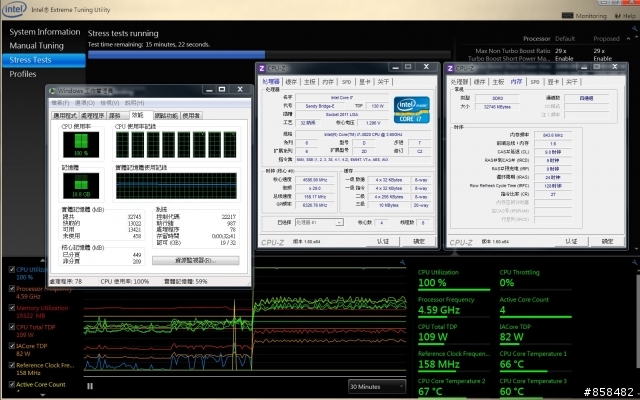Click the Intel logo in the title bar
Screen dimensions: 640x400
click(14, 9)
